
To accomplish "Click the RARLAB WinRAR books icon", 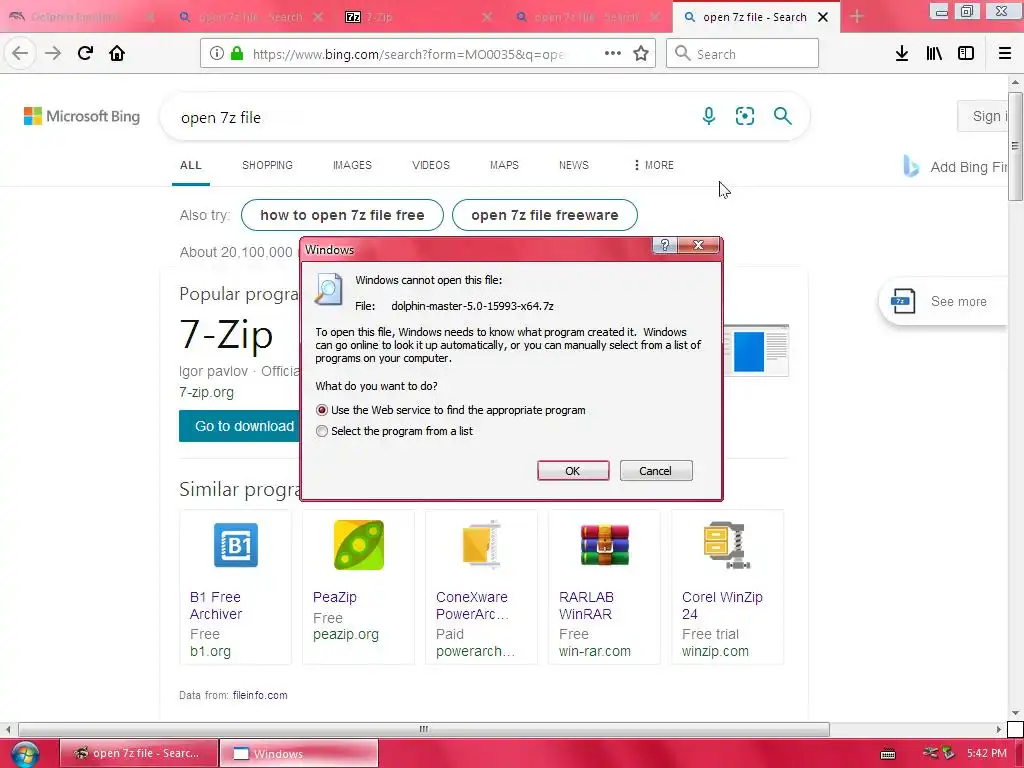I will point(605,545).
